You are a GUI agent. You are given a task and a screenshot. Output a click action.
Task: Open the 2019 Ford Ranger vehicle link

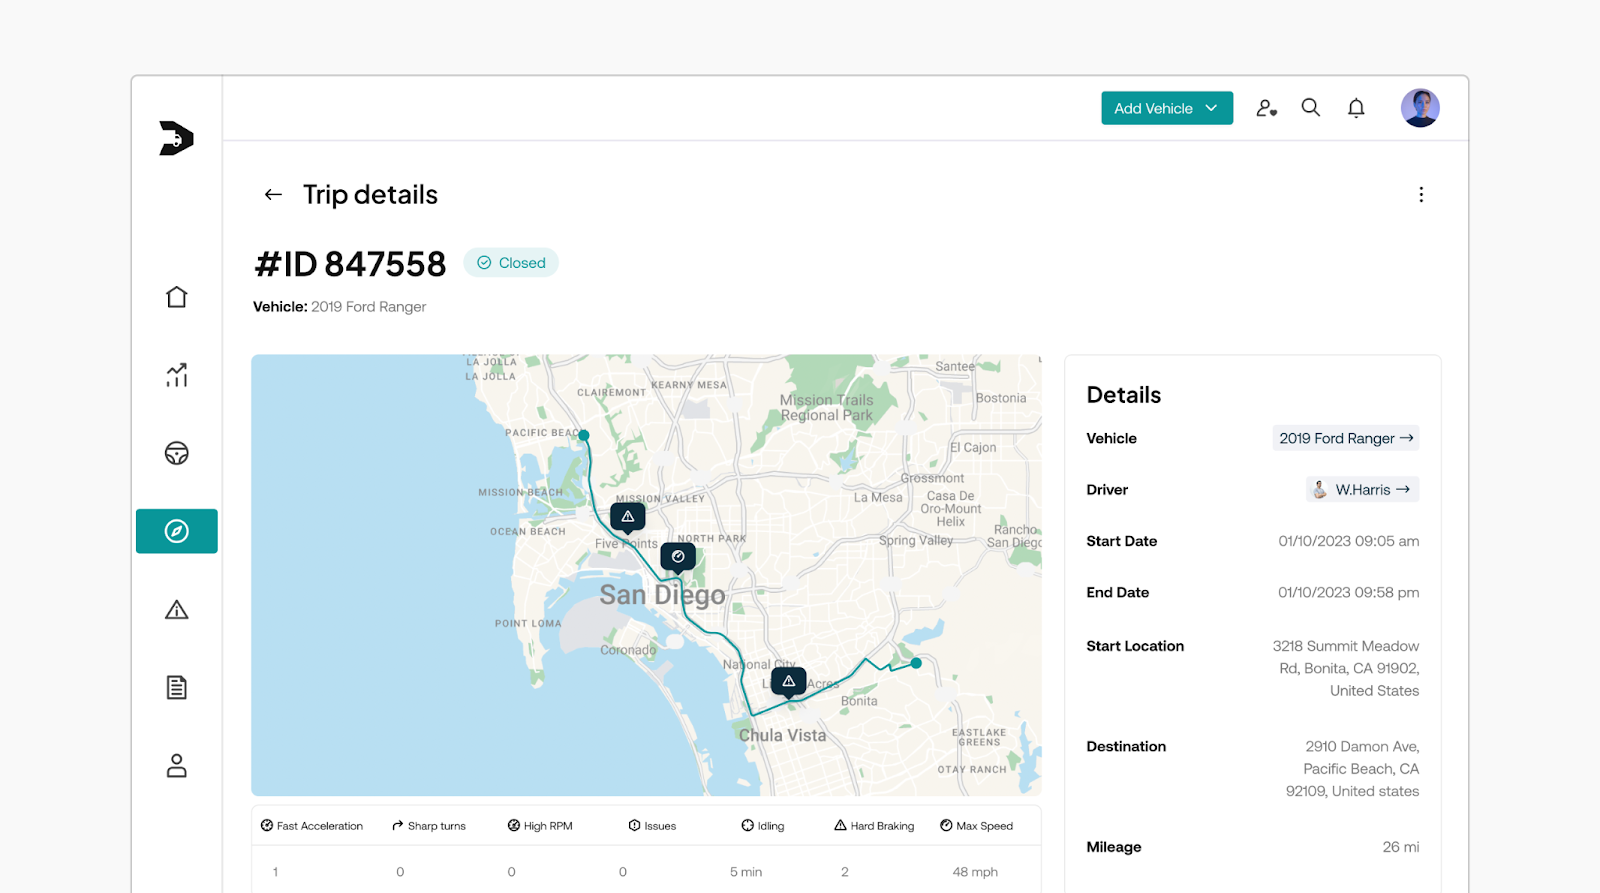[1346, 438]
